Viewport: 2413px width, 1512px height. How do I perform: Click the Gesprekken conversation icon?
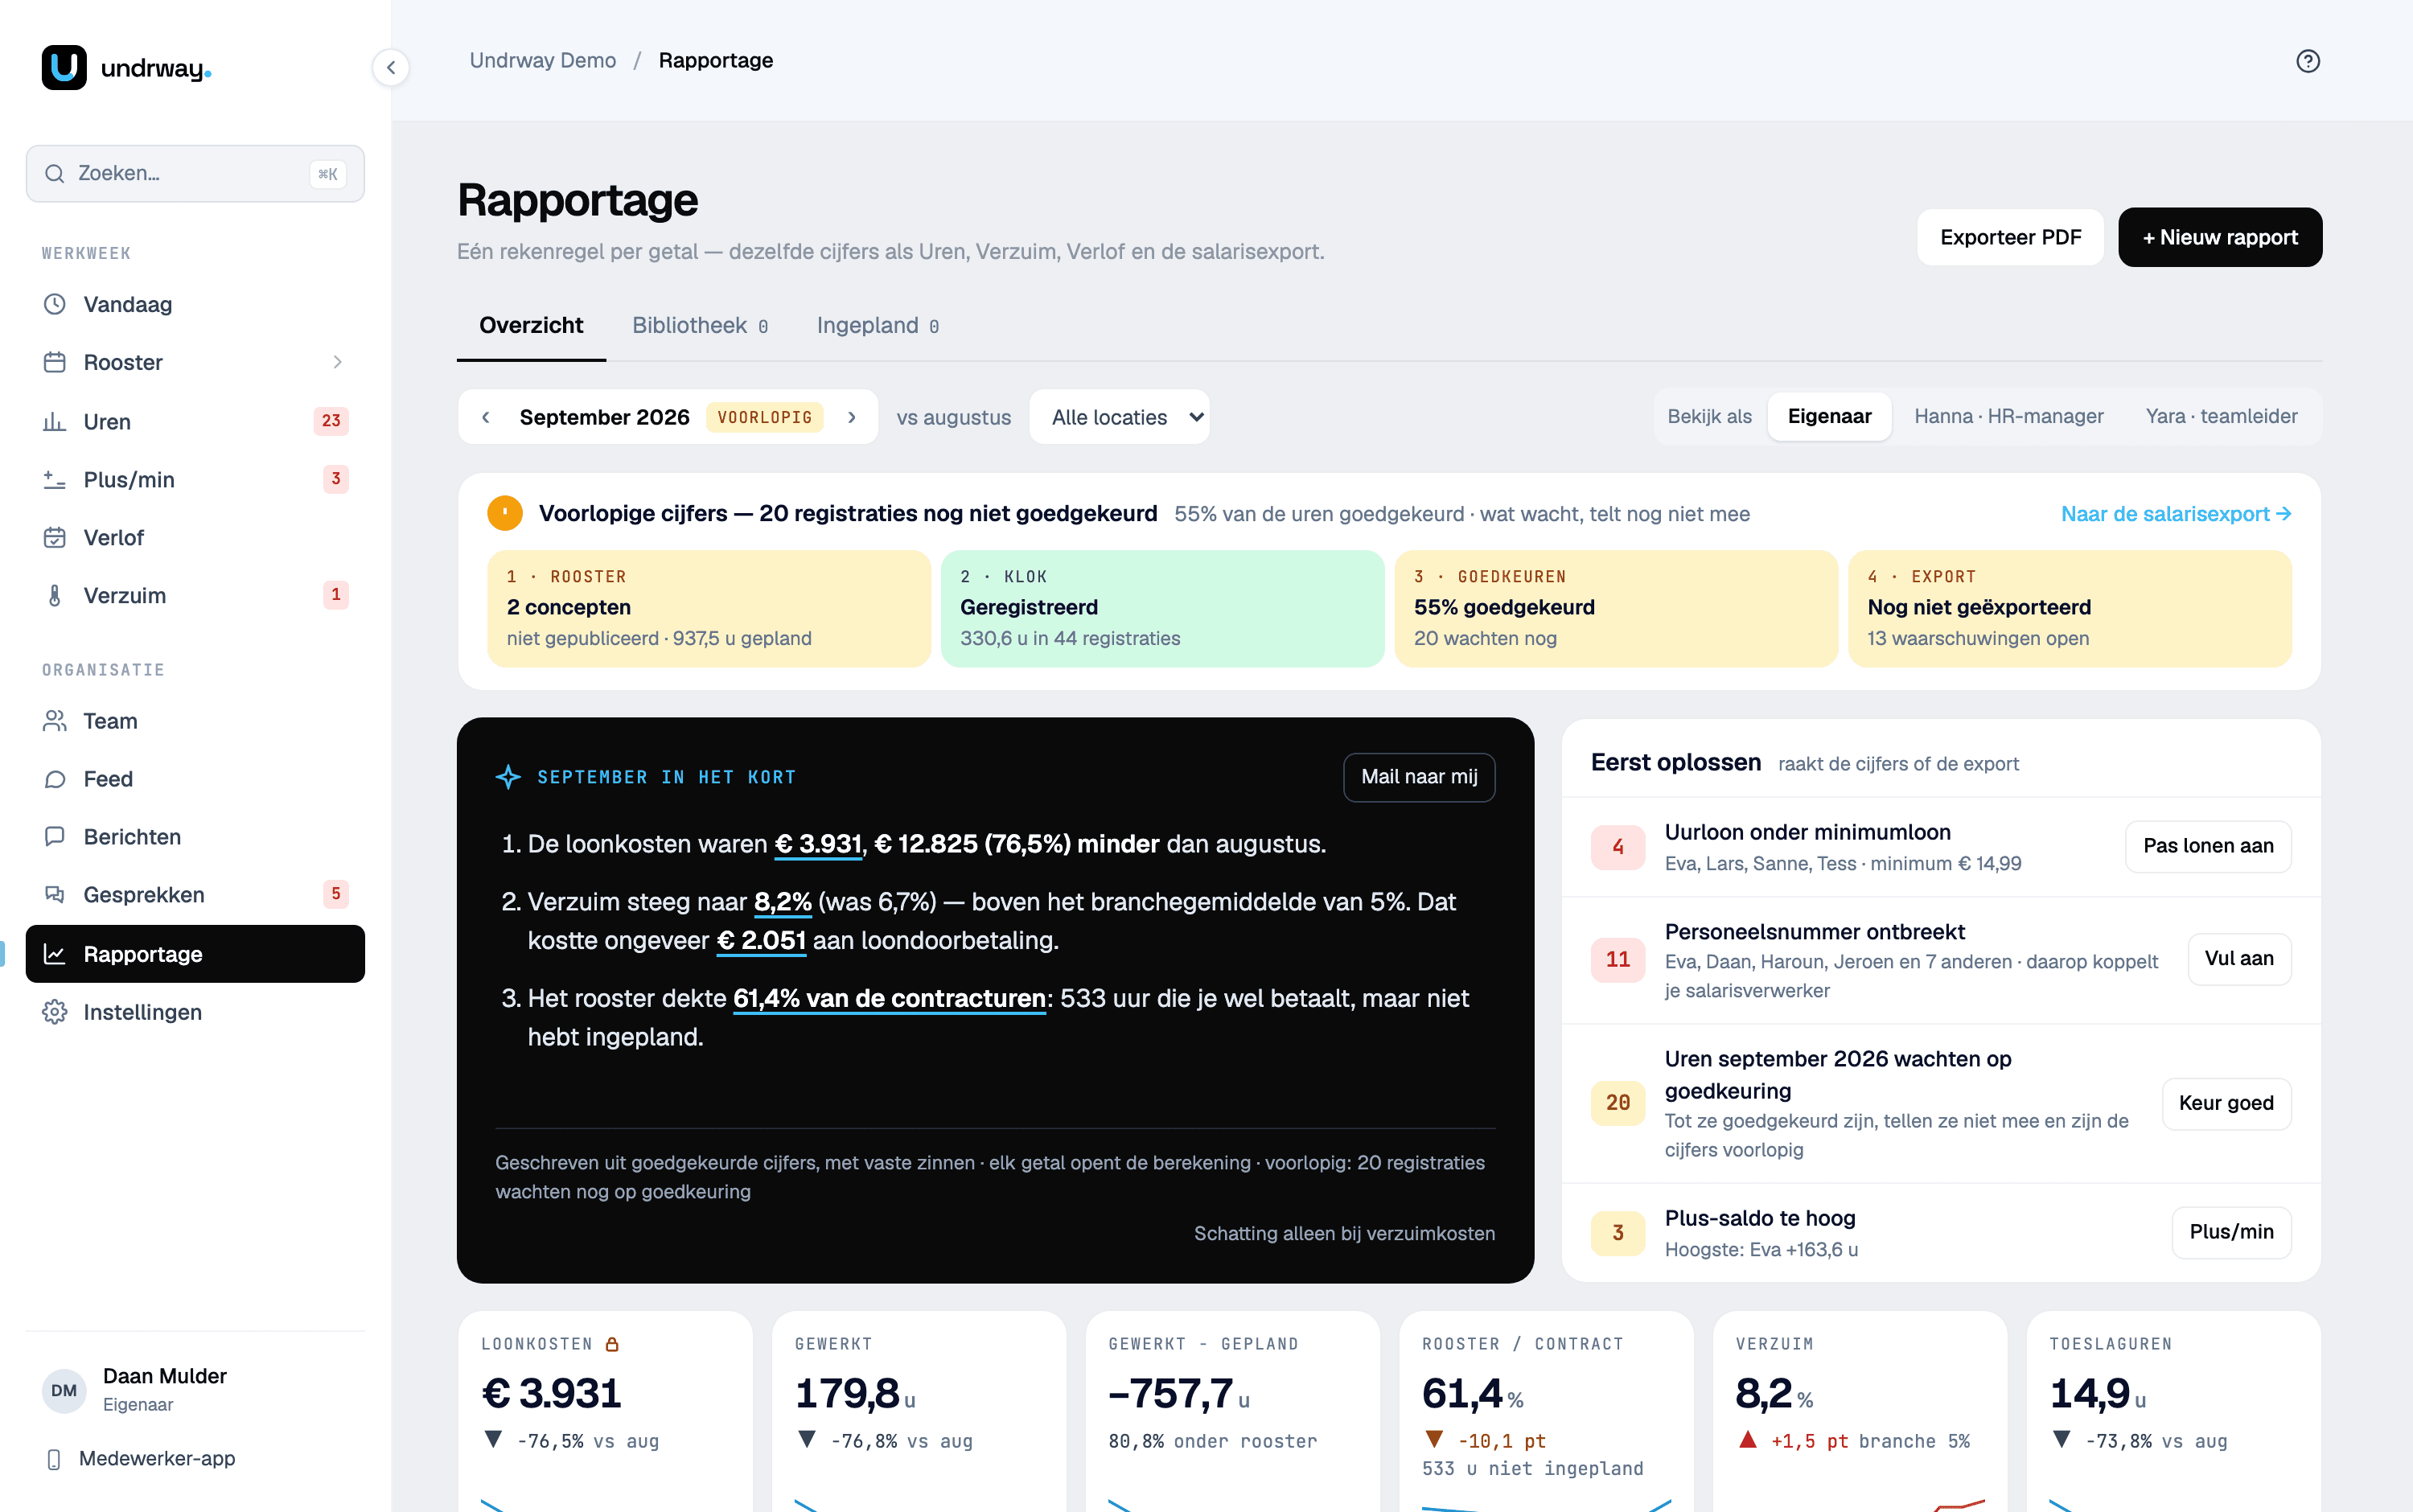(55, 894)
